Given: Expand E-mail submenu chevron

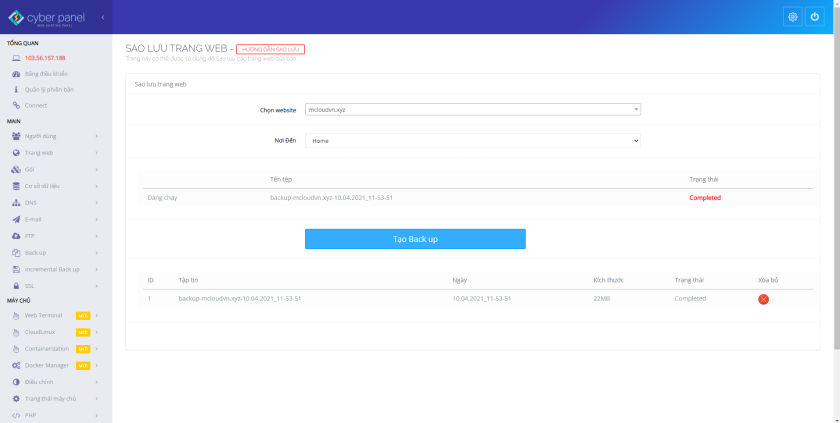Looking at the screenshot, I should click(96, 220).
